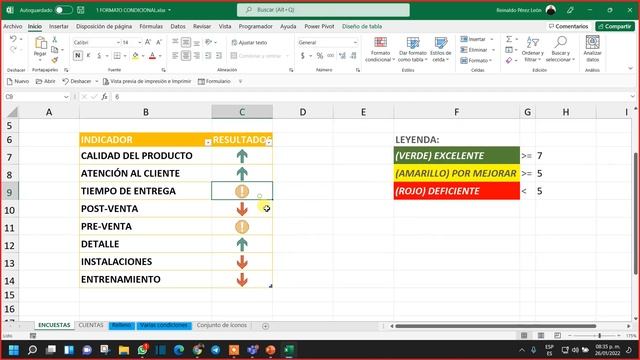
Task: Open the Diseño de tabla tab
Action: coord(362,26)
